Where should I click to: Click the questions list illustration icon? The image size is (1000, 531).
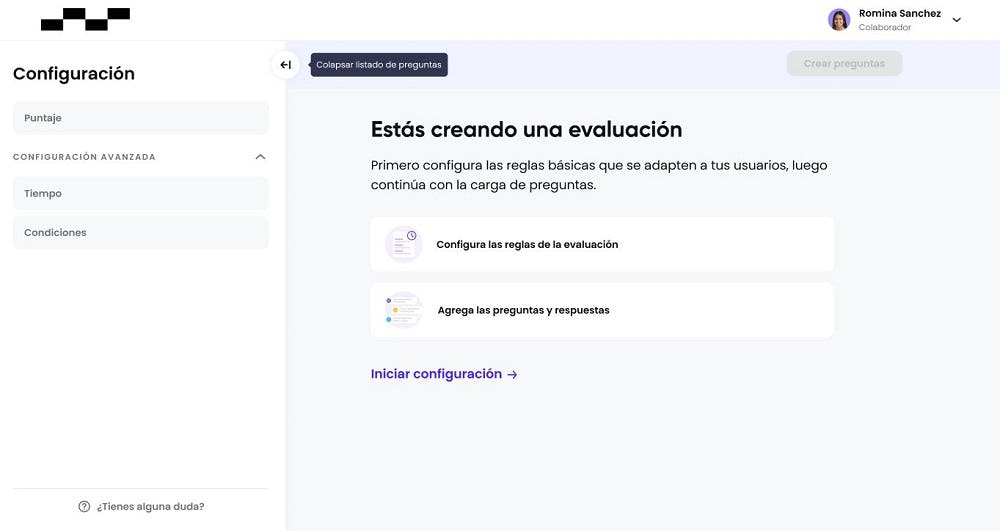403,310
